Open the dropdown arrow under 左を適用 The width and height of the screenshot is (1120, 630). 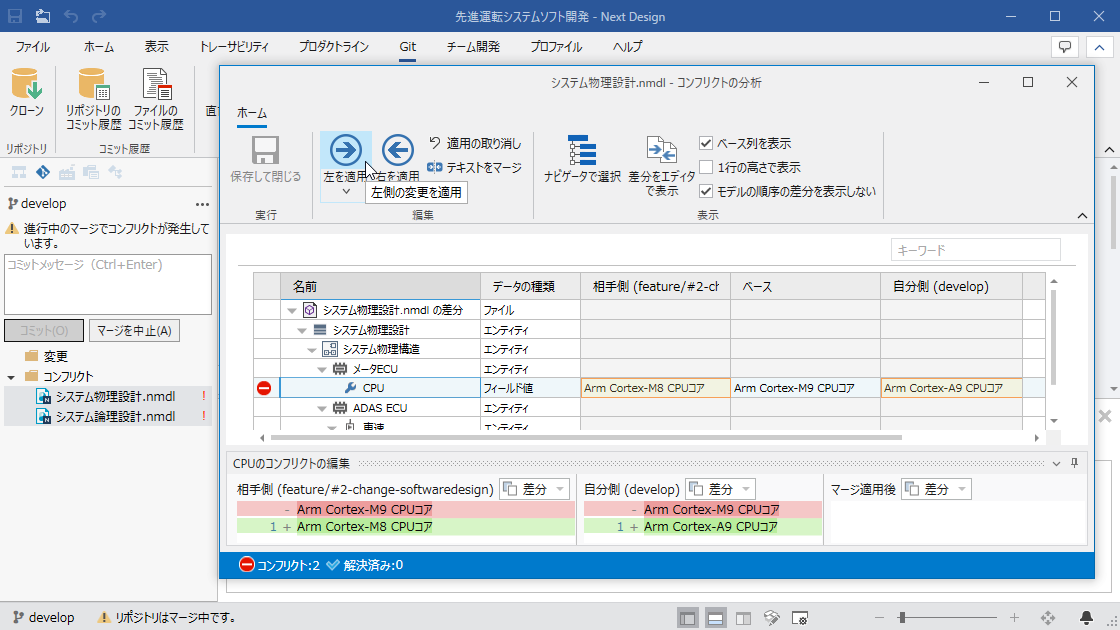coord(346,192)
